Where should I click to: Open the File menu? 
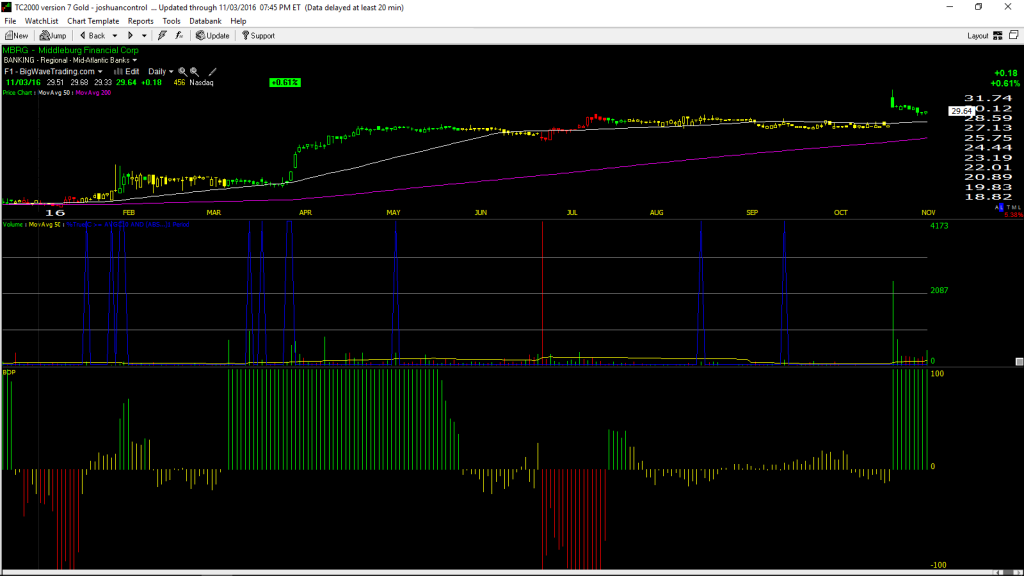click(x=10, y=21)
